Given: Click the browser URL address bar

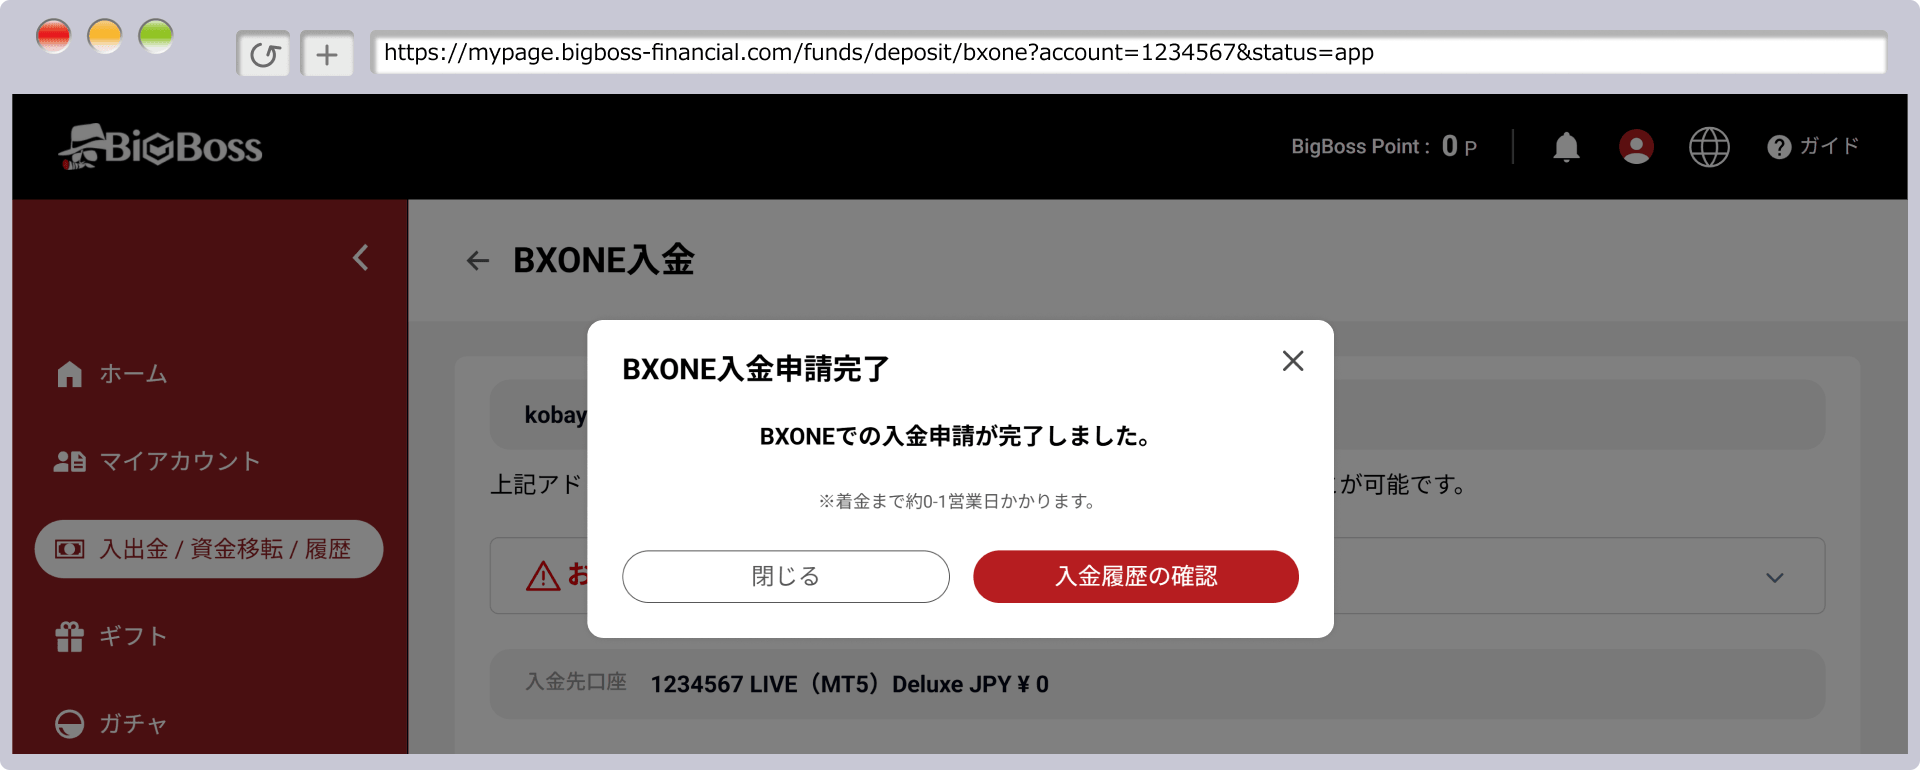Looking at the screenshot, I should click(x=1128, y=52).
